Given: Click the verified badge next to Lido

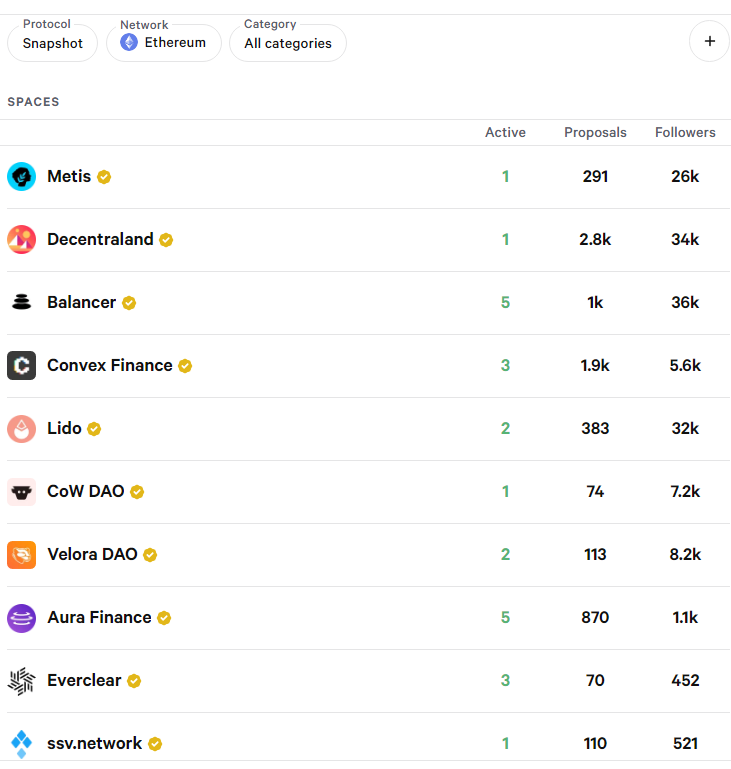Looking at the screenshot, I should tap(94, 429).
